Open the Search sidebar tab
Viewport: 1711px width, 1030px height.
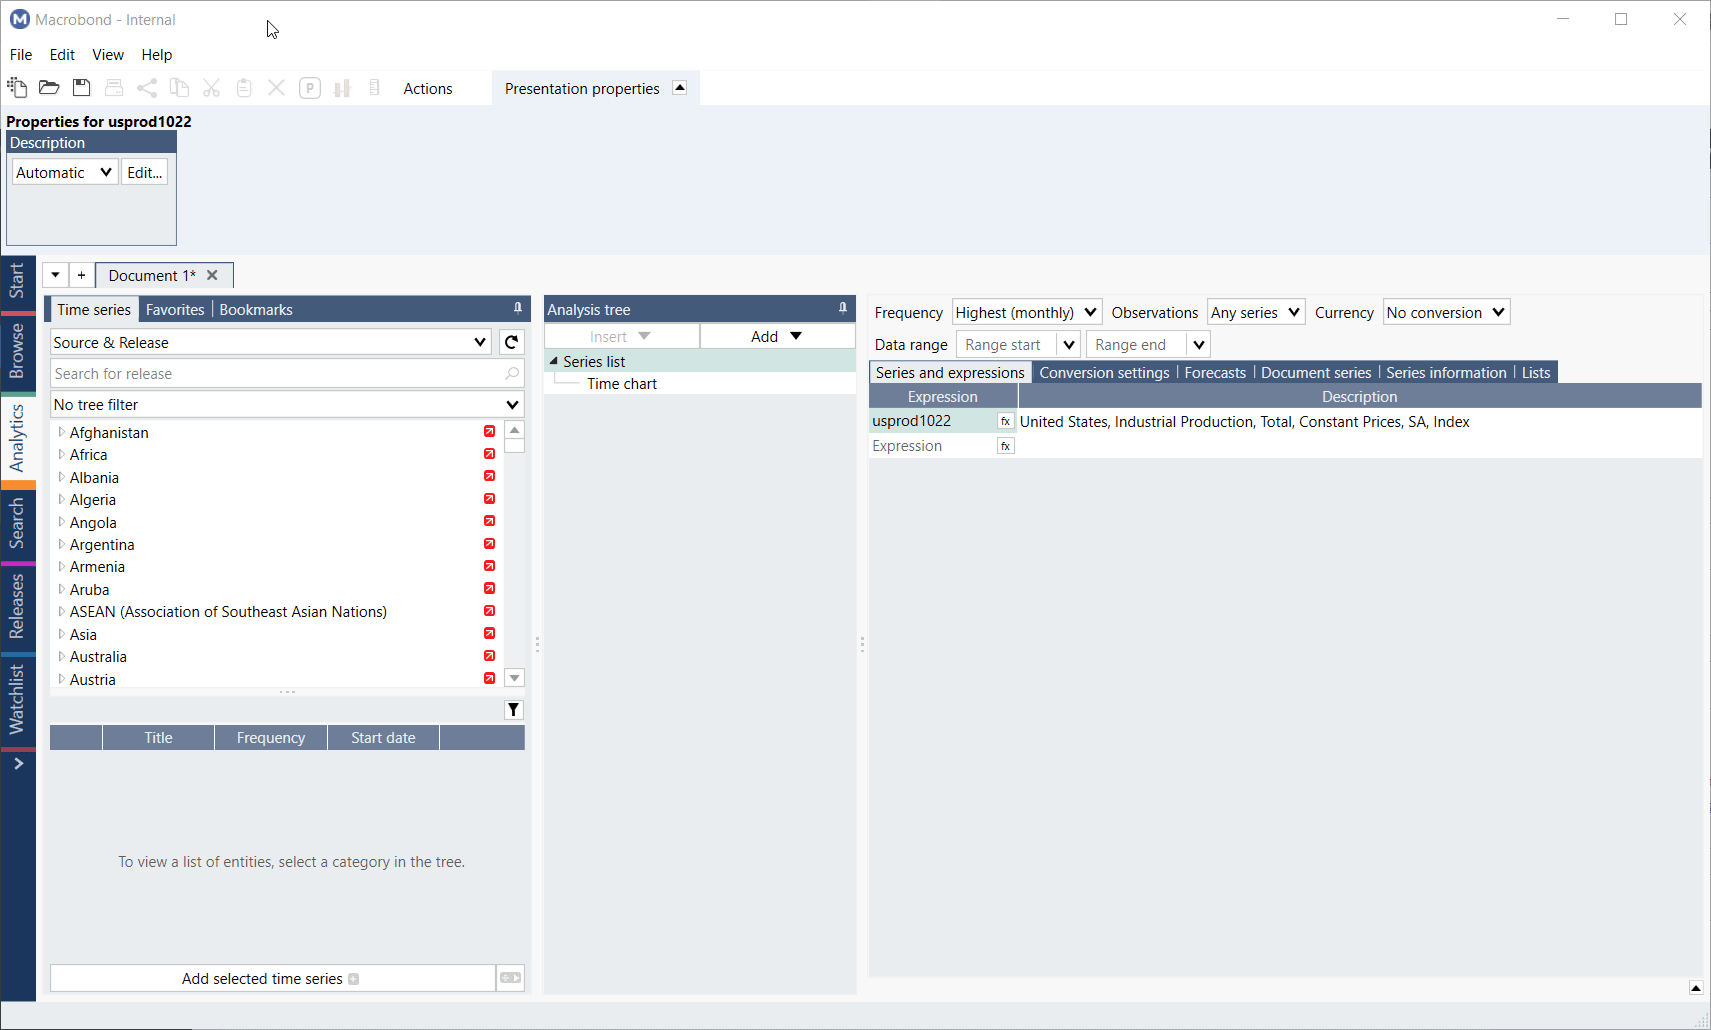pyautogui.click(x=17, y=524)
